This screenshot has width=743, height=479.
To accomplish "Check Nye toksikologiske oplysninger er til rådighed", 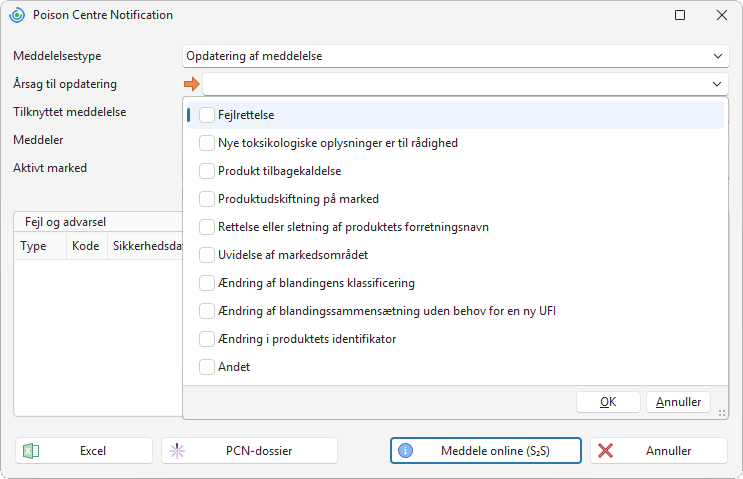I will coord(207,143).
